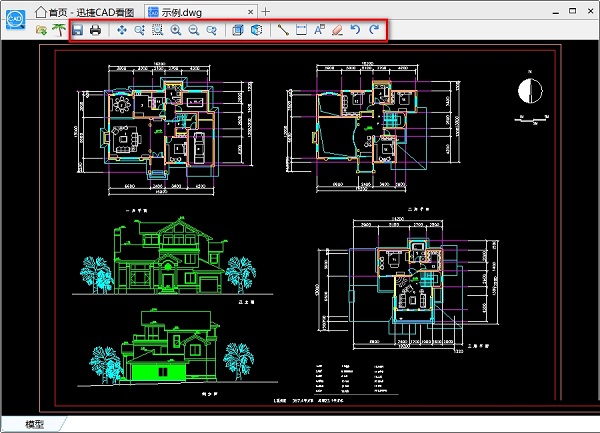Zoom in with the plus magnifier
600x433 pixels.
coord(176,30)
